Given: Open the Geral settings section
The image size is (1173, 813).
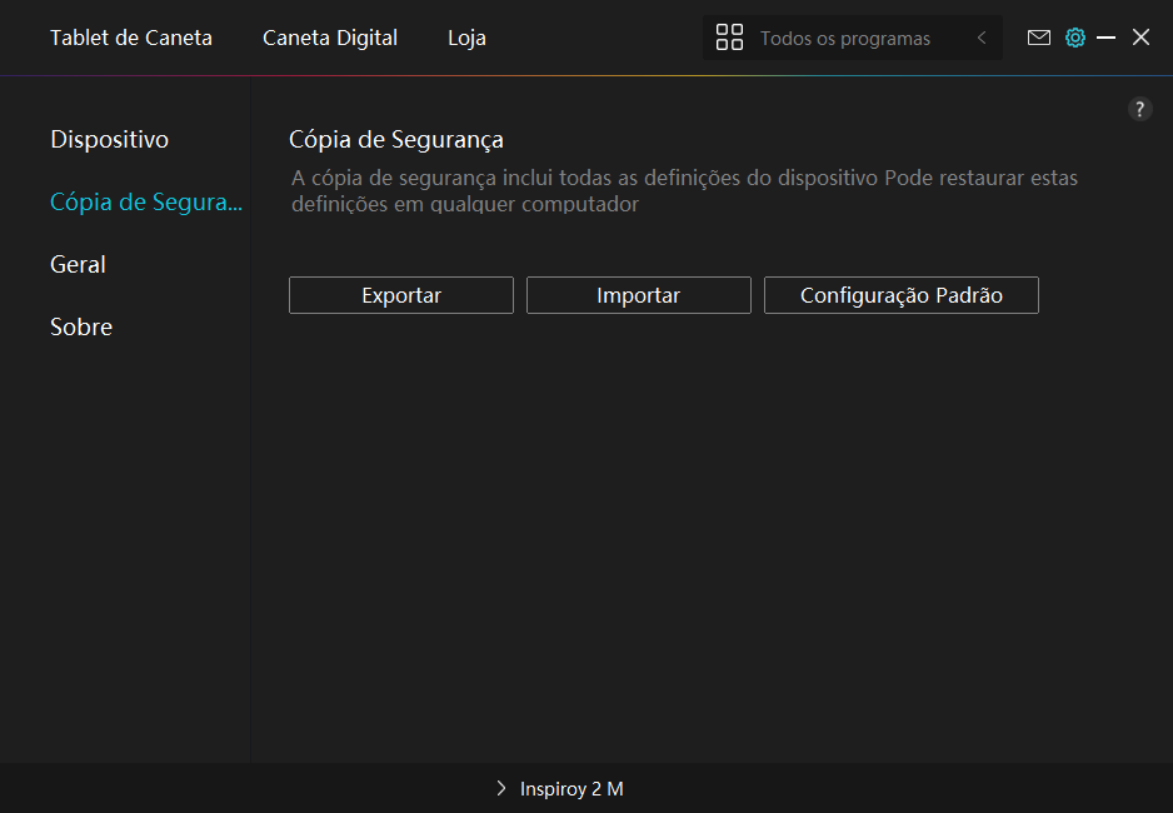Looking at the screenshot, I should point(78,264).
